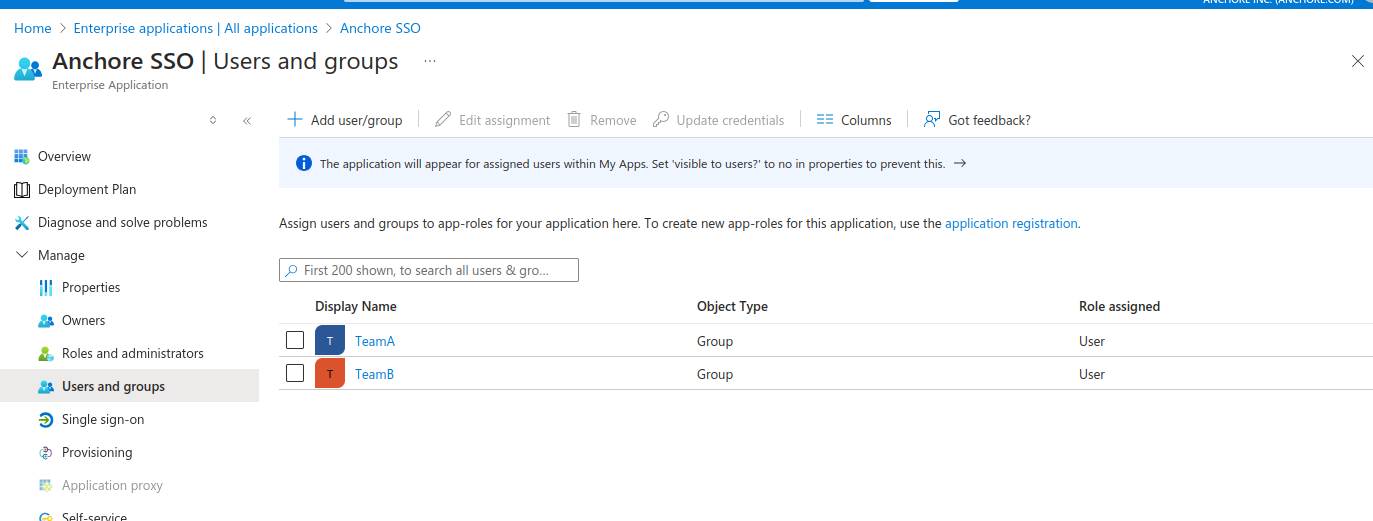Click the Provisioning icon
Image resolution: width=1373 pixels, height=521 pixels.
click(x=46, y=452)
